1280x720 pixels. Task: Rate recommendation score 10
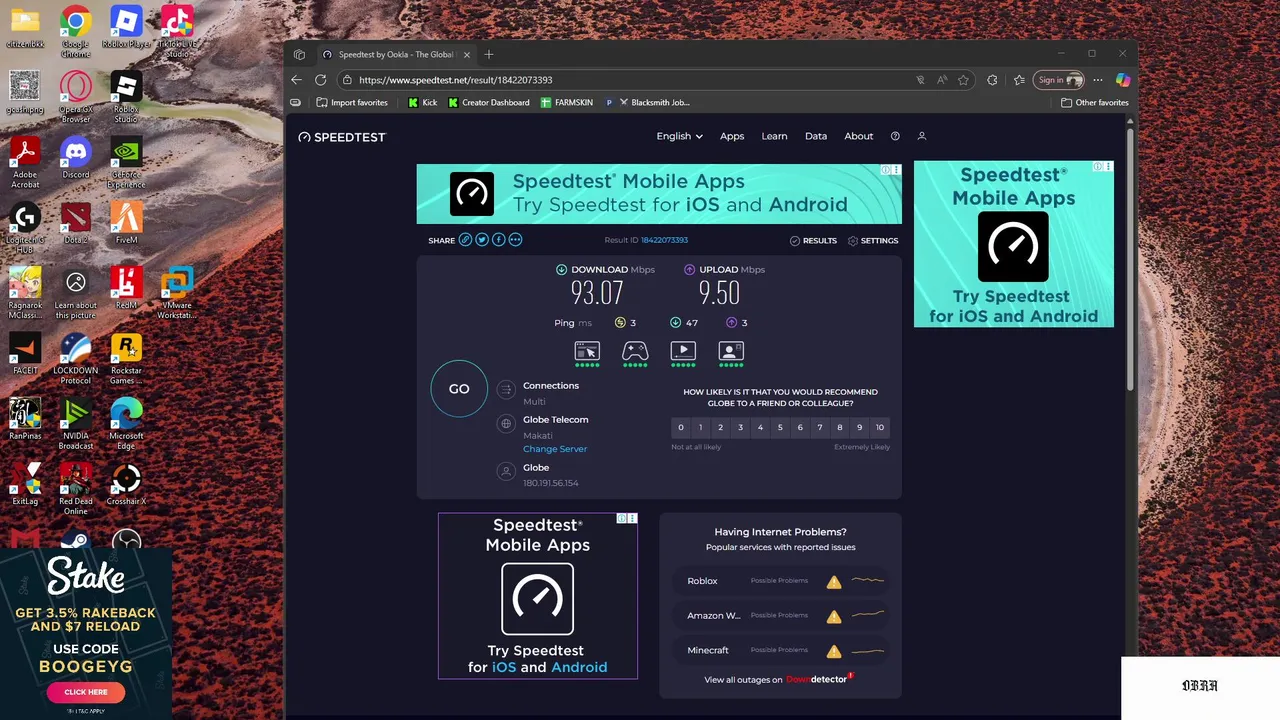point(880,427)
